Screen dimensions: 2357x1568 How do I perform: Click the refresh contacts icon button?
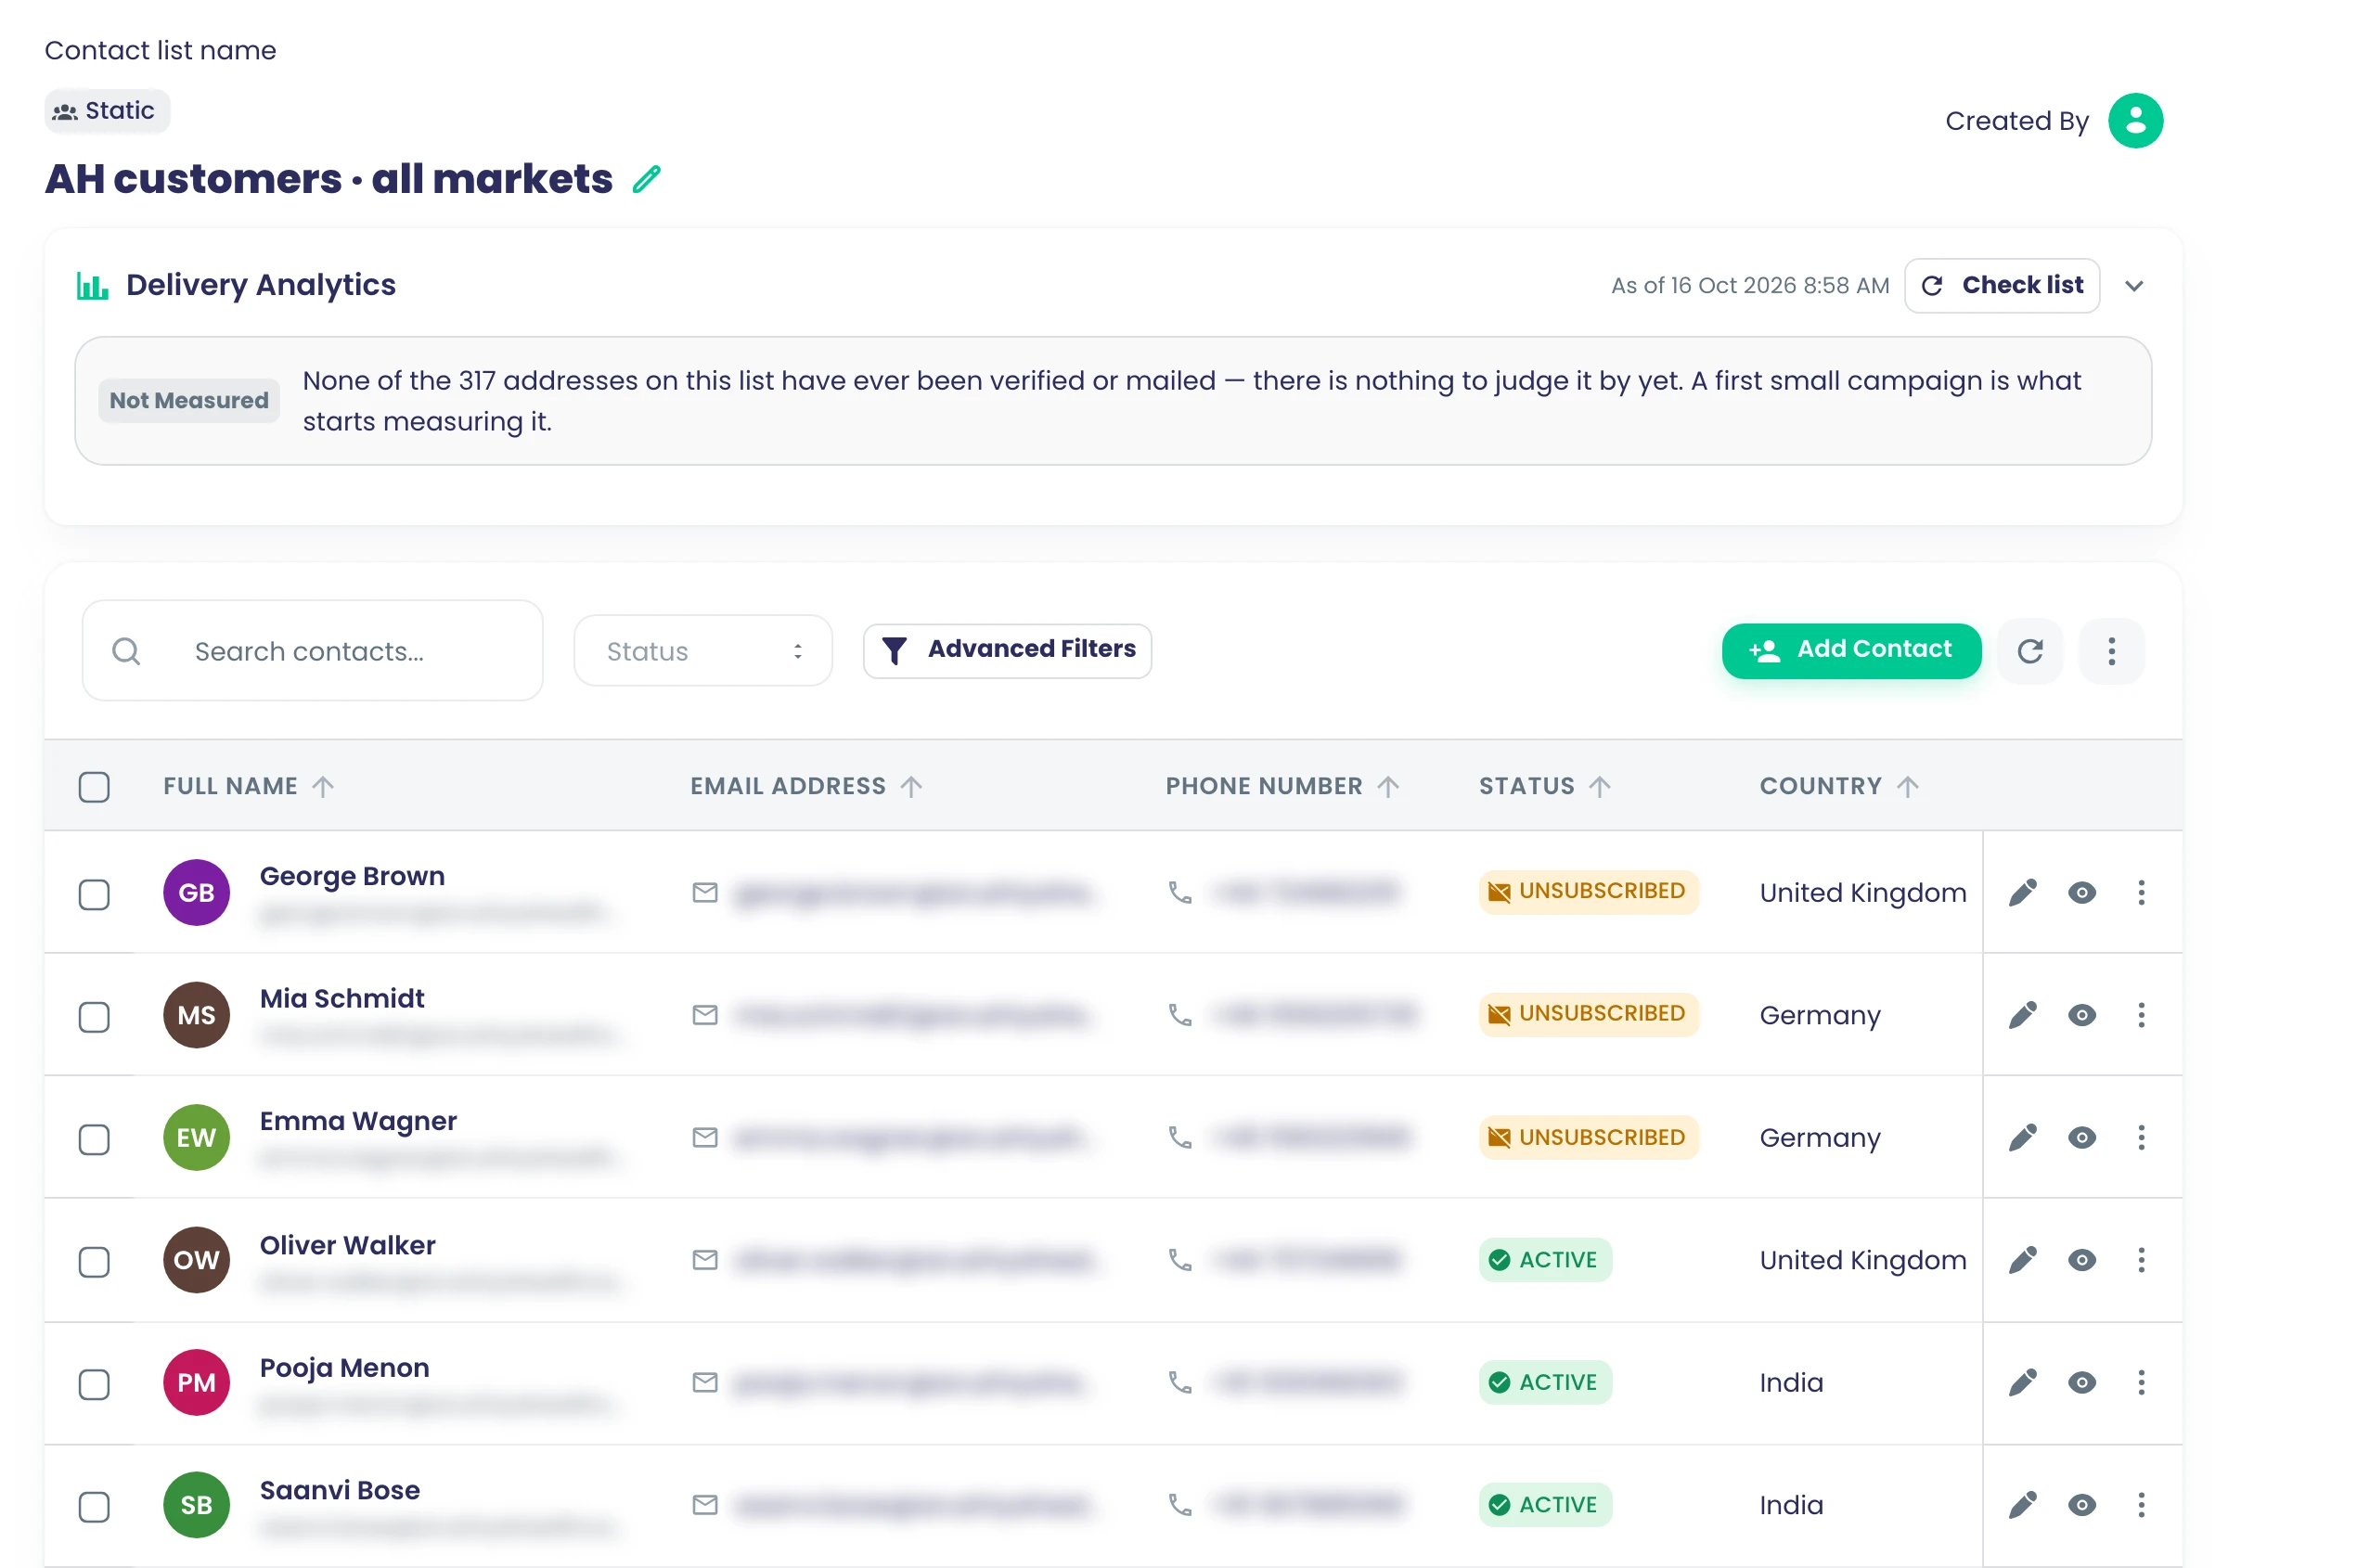[x=2029, y=651]
